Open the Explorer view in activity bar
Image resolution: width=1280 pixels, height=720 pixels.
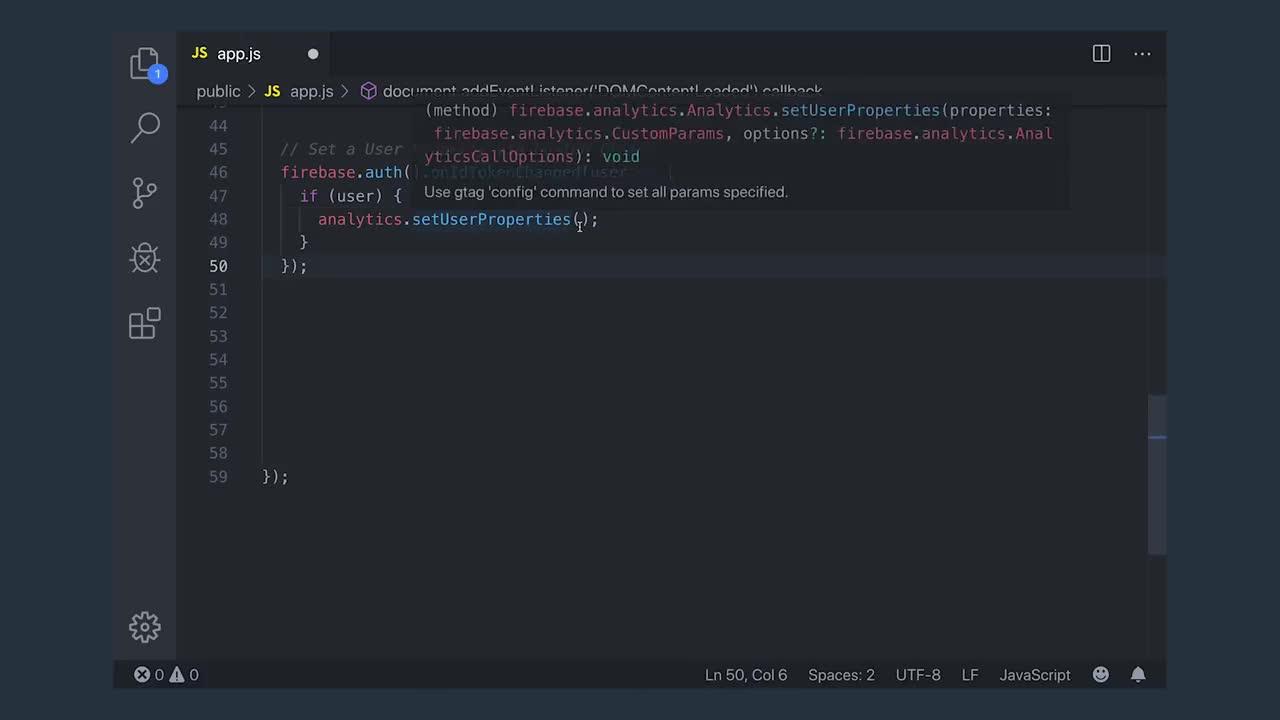(x=145, y=64)
